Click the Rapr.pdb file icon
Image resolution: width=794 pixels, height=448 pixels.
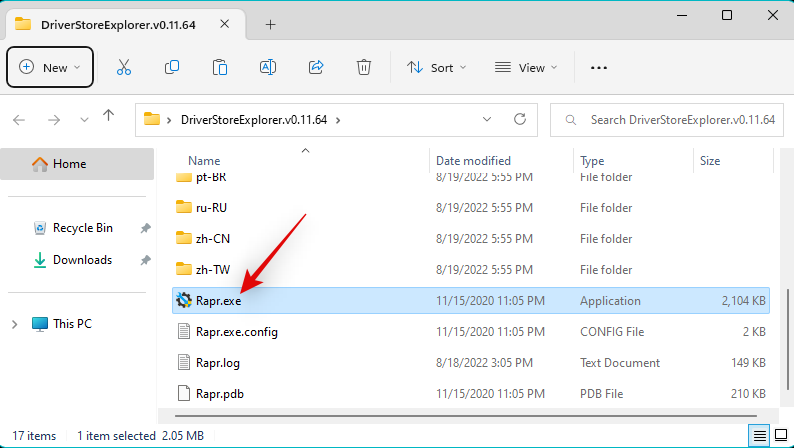tap(184, 393)
